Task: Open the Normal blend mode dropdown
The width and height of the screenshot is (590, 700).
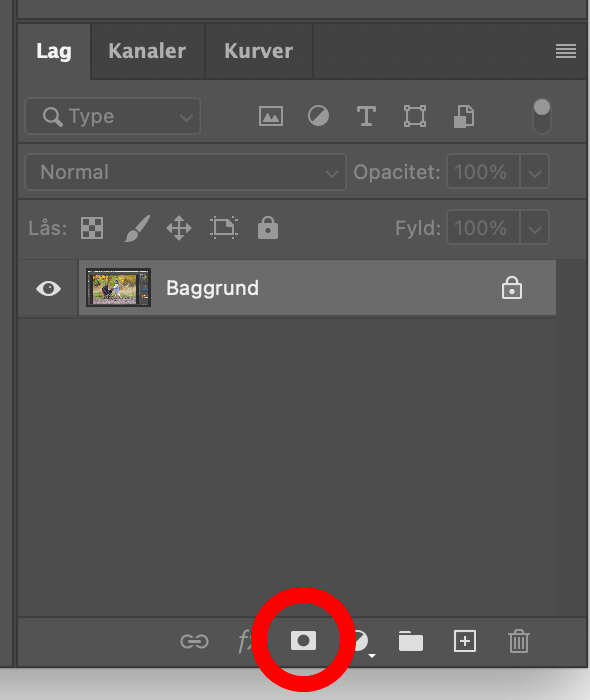Action: point(185,172)
